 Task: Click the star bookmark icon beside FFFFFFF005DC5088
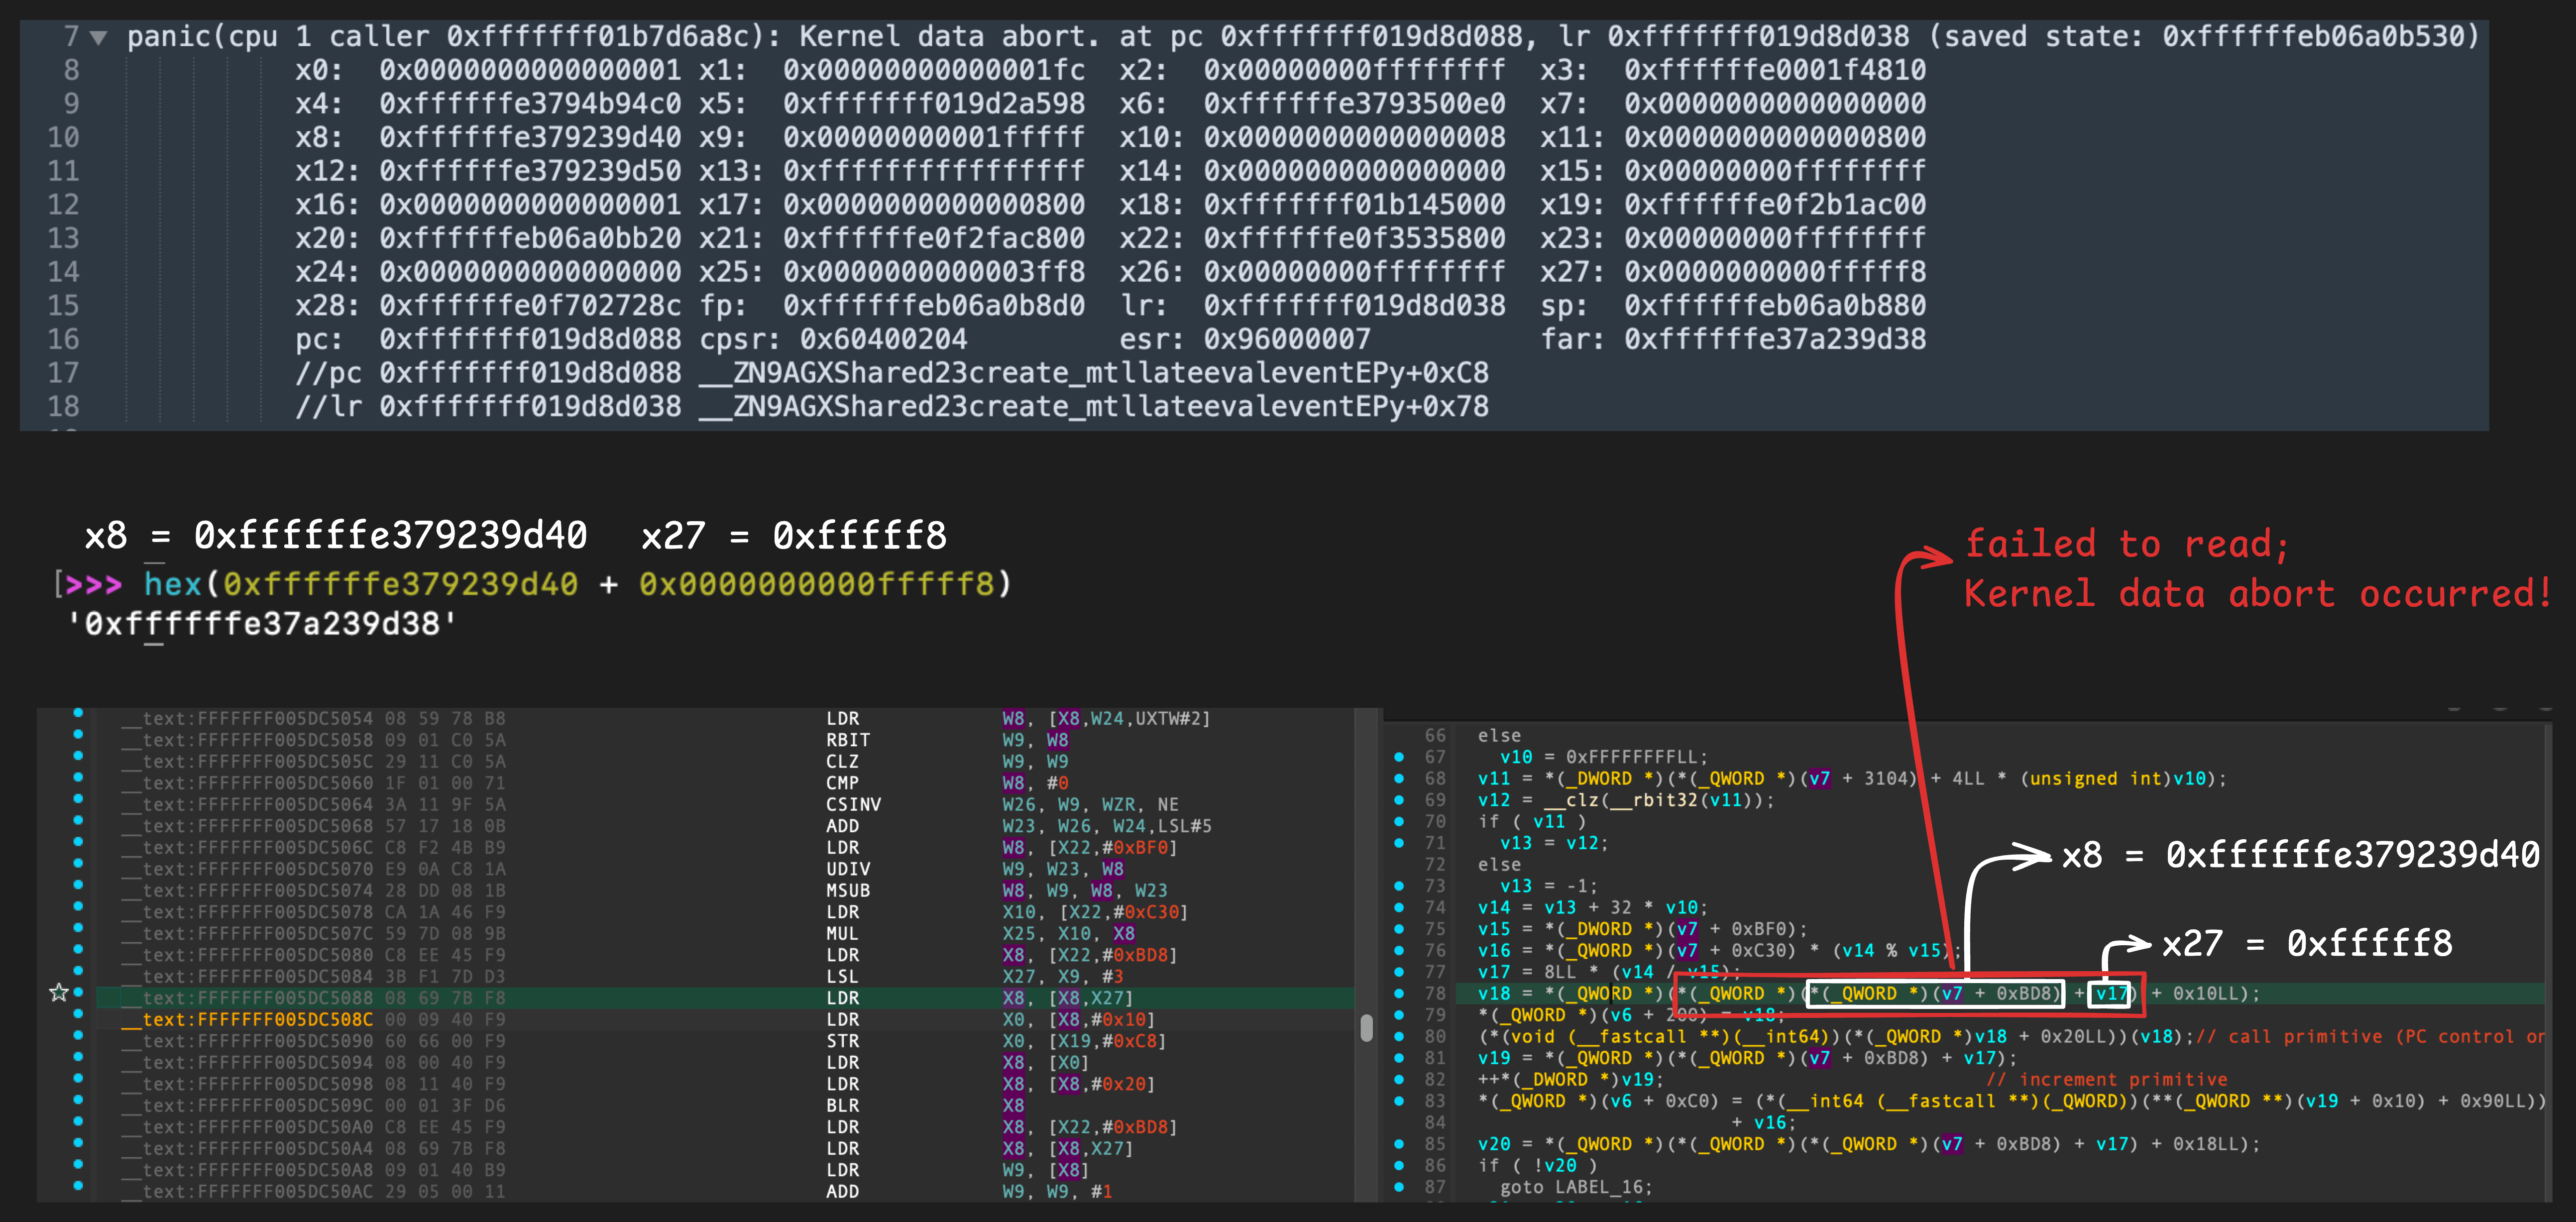click(59, 992)
